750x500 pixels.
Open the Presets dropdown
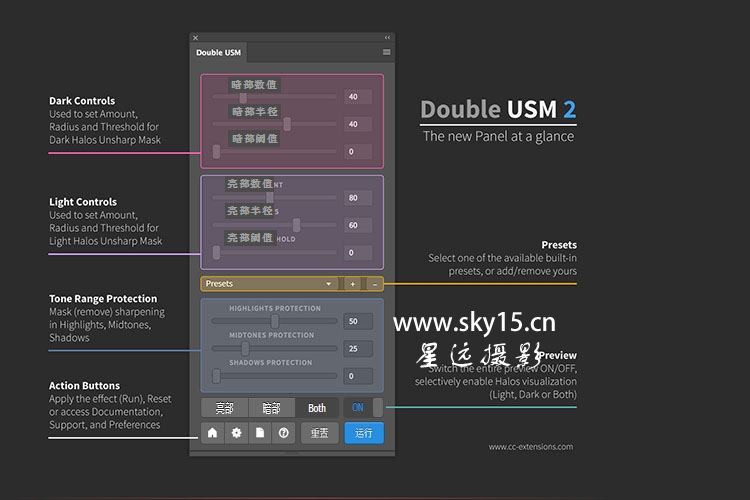coord(269,284)
